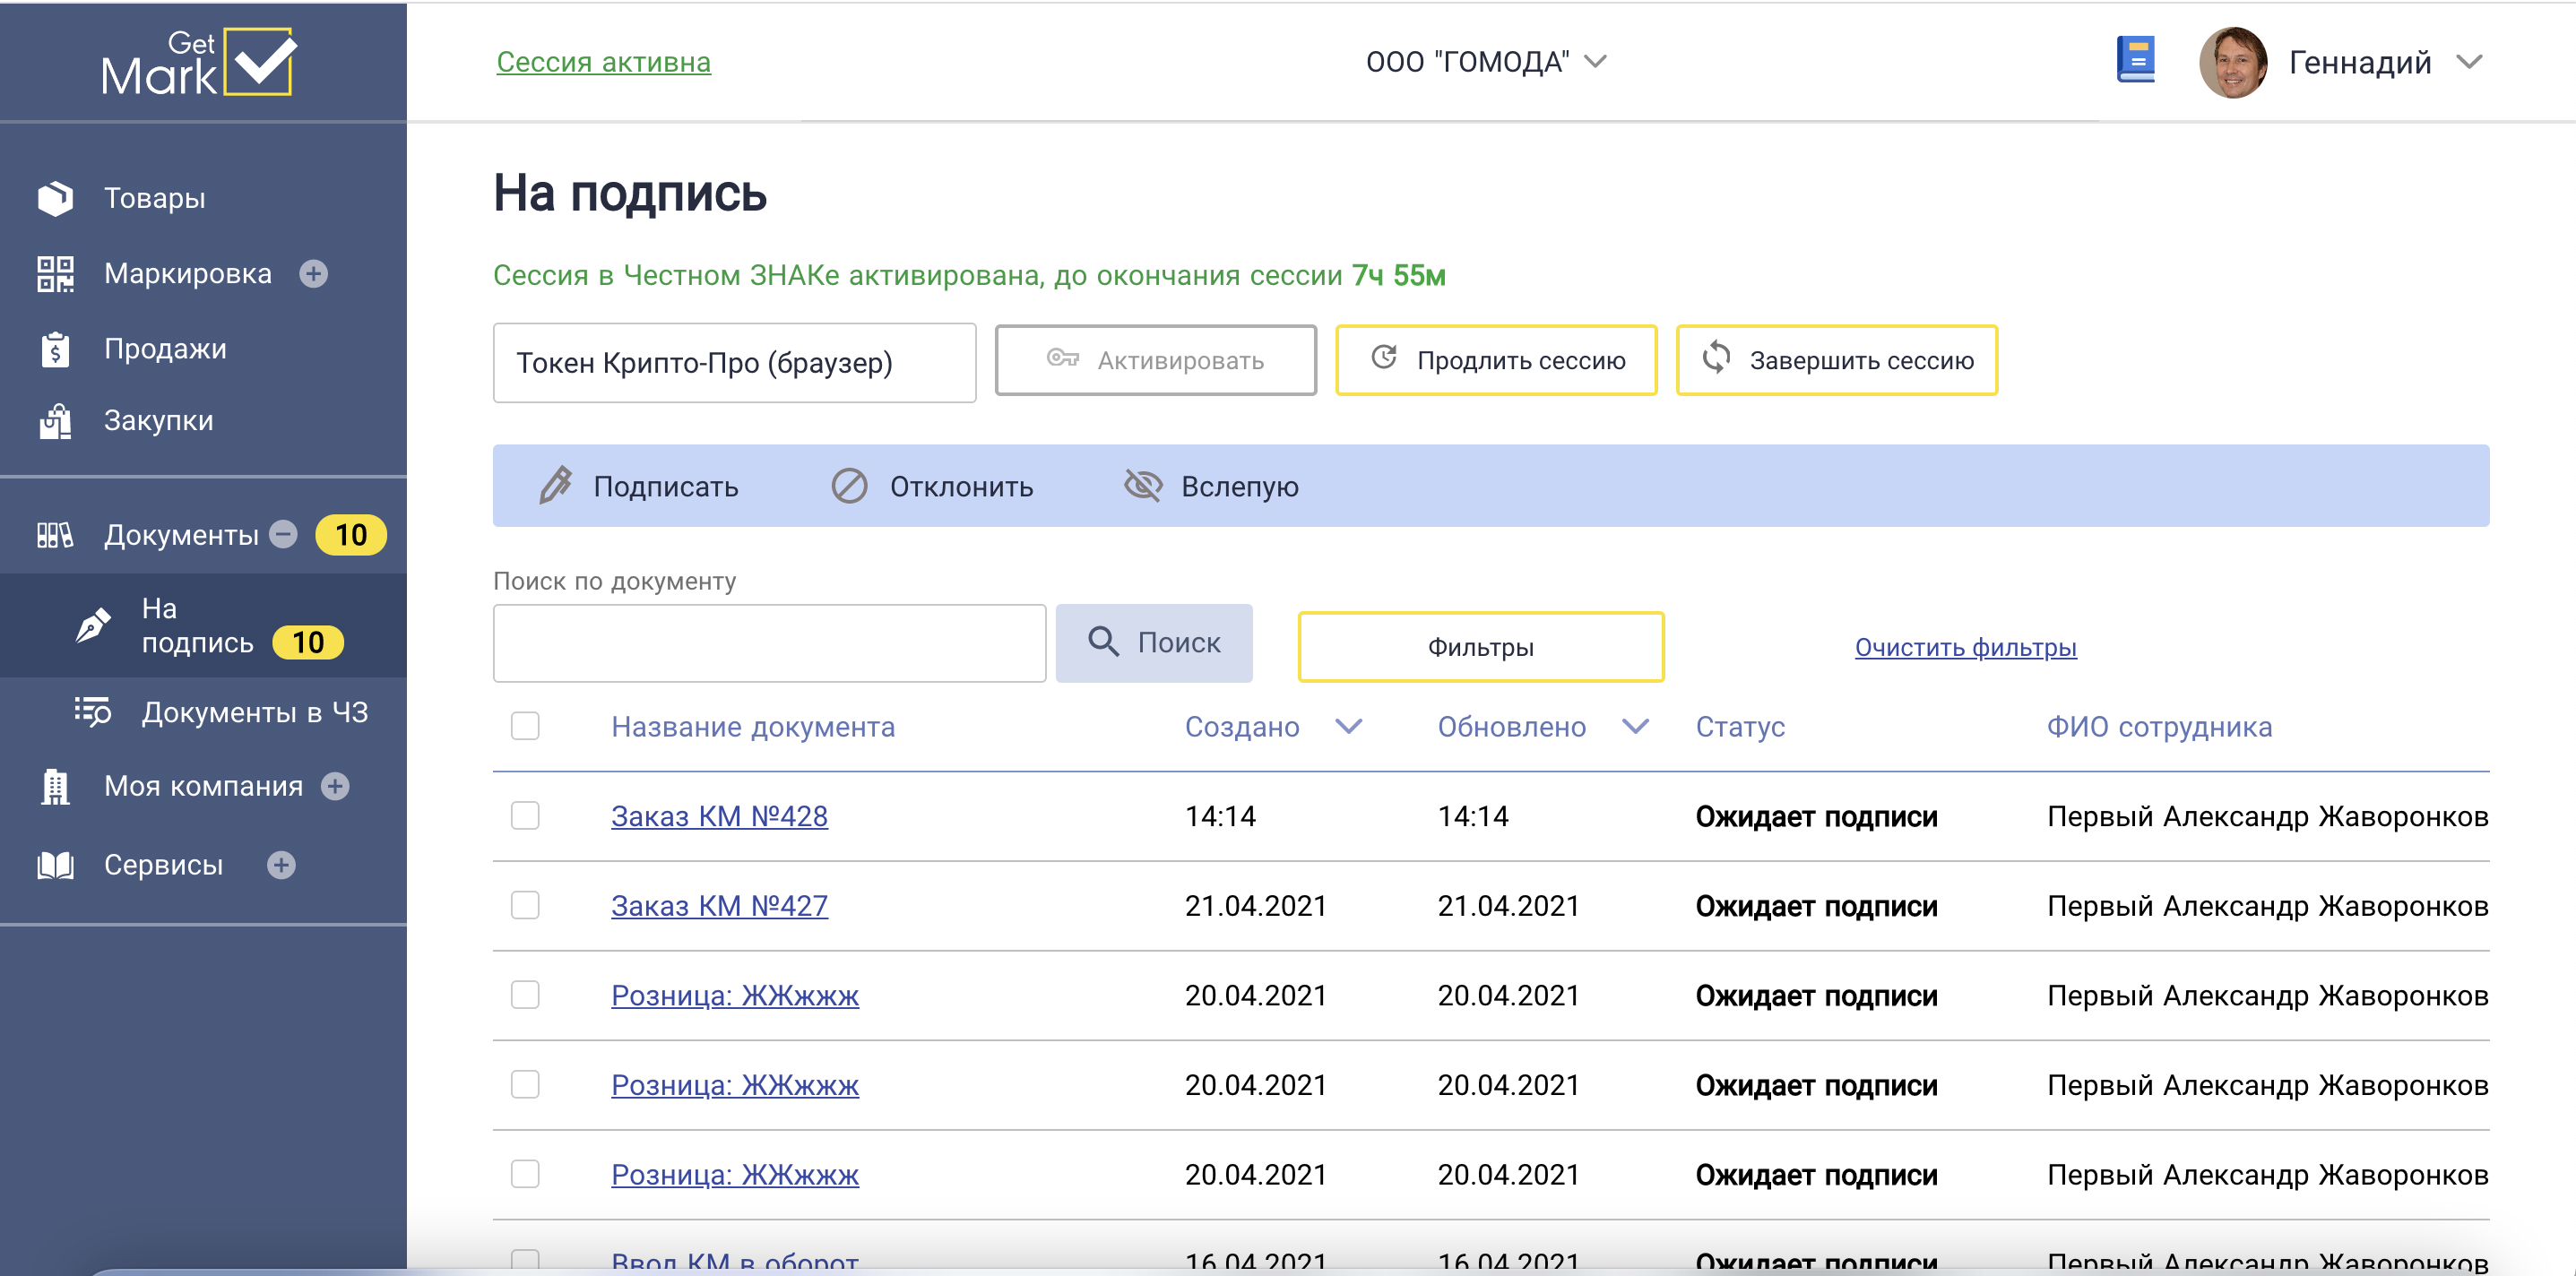
Task: Open Маркировка via the QR code icon
Action: [x=56, y=273]
